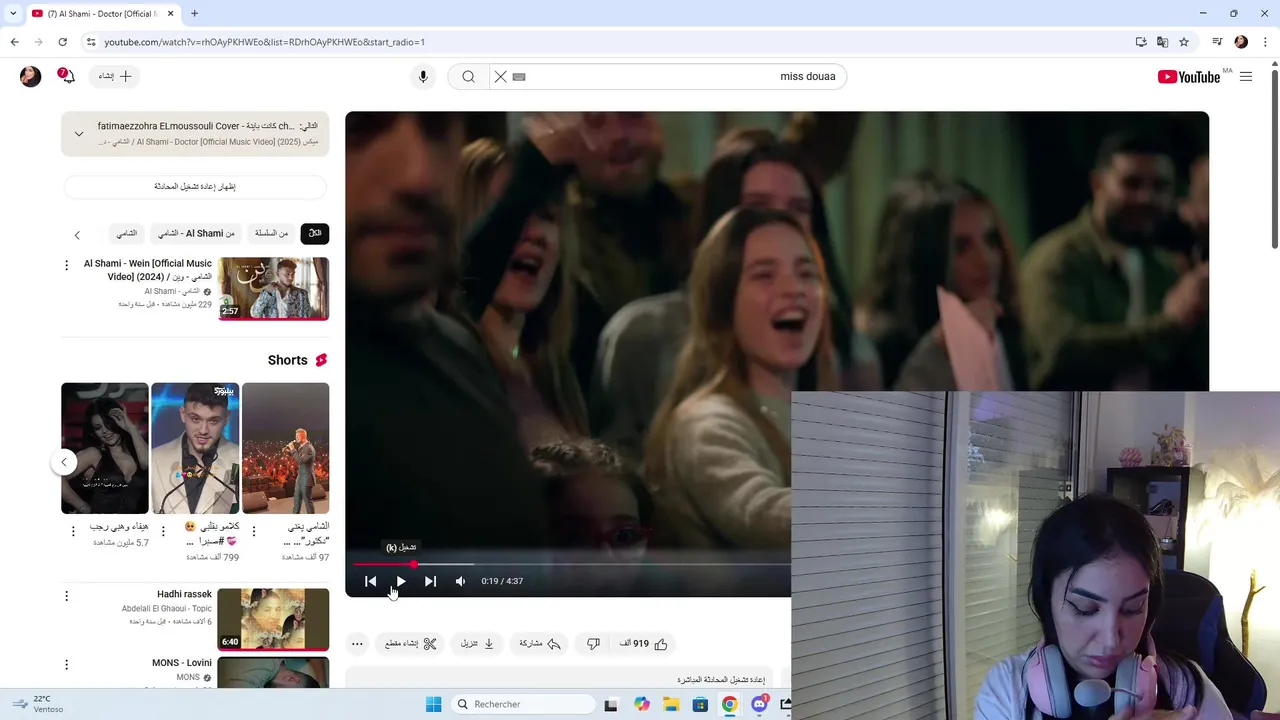Open the Hadhi rassek video thumbnail

273,619
